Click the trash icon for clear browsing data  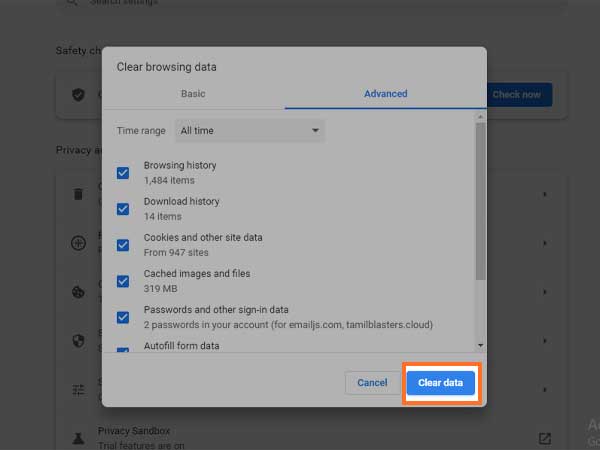[78, 194]
